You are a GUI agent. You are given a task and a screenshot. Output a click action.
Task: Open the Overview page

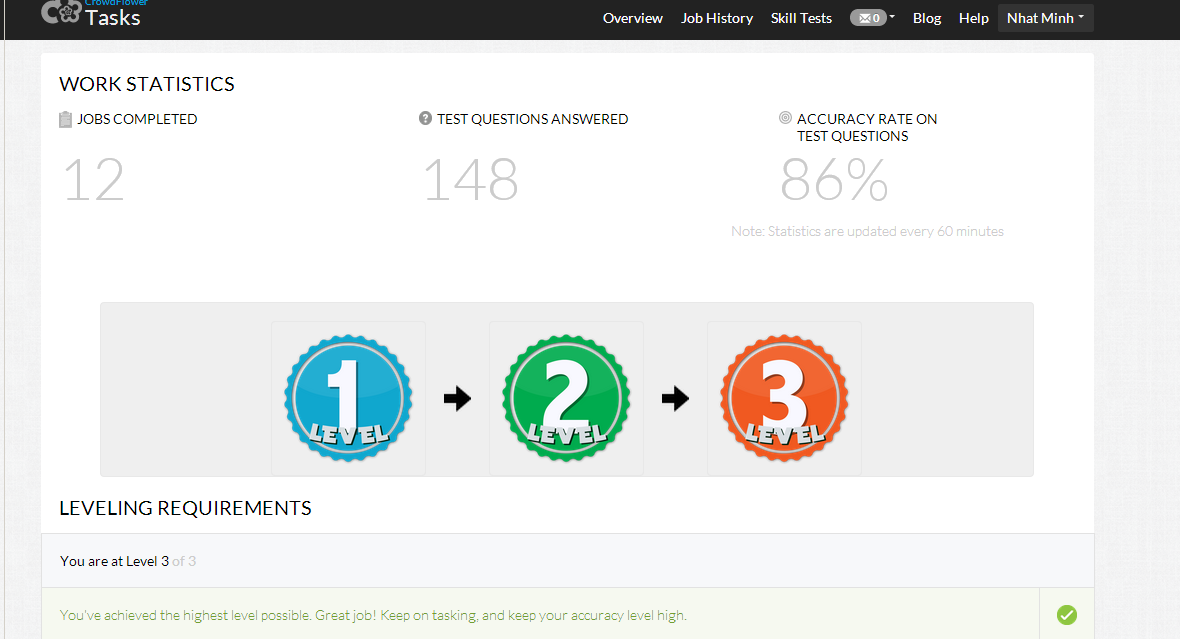pos(632,18)
